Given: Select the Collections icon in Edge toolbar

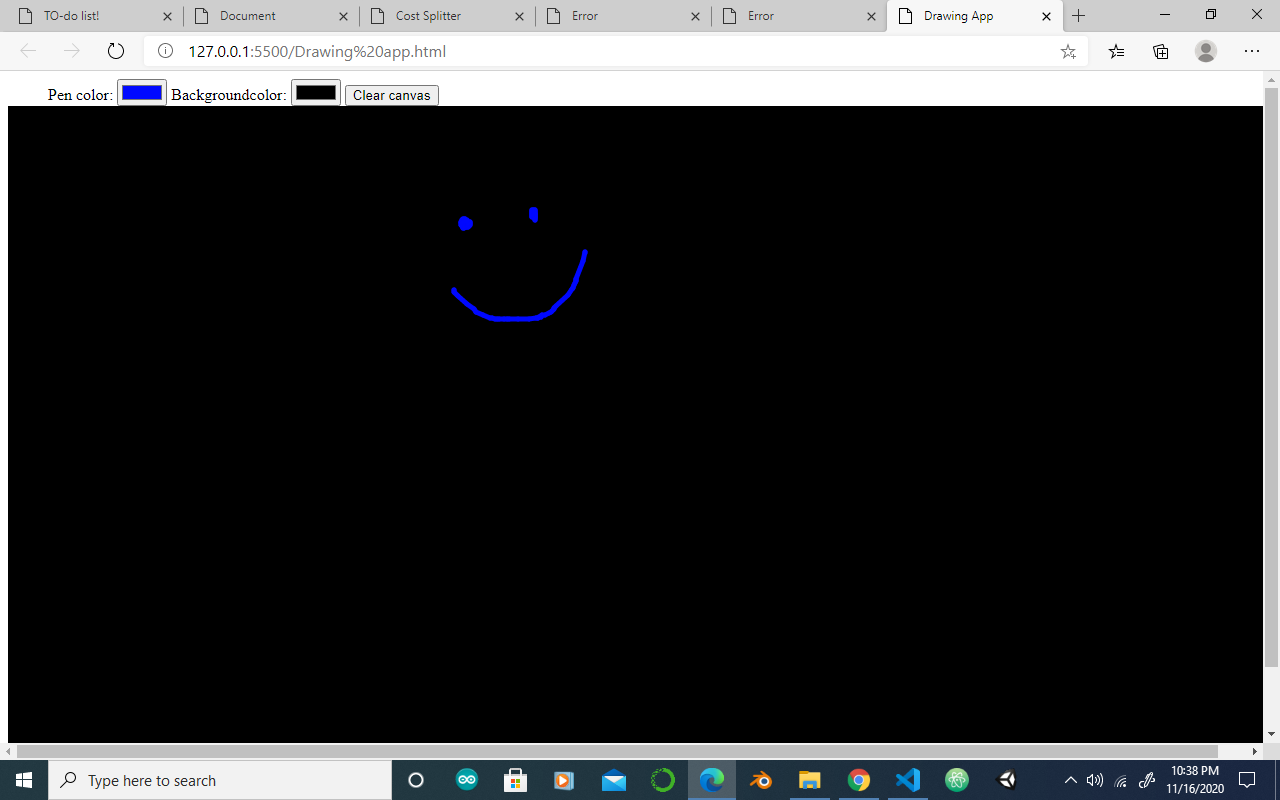Looking at the screenshot, I should (1160, 50).
